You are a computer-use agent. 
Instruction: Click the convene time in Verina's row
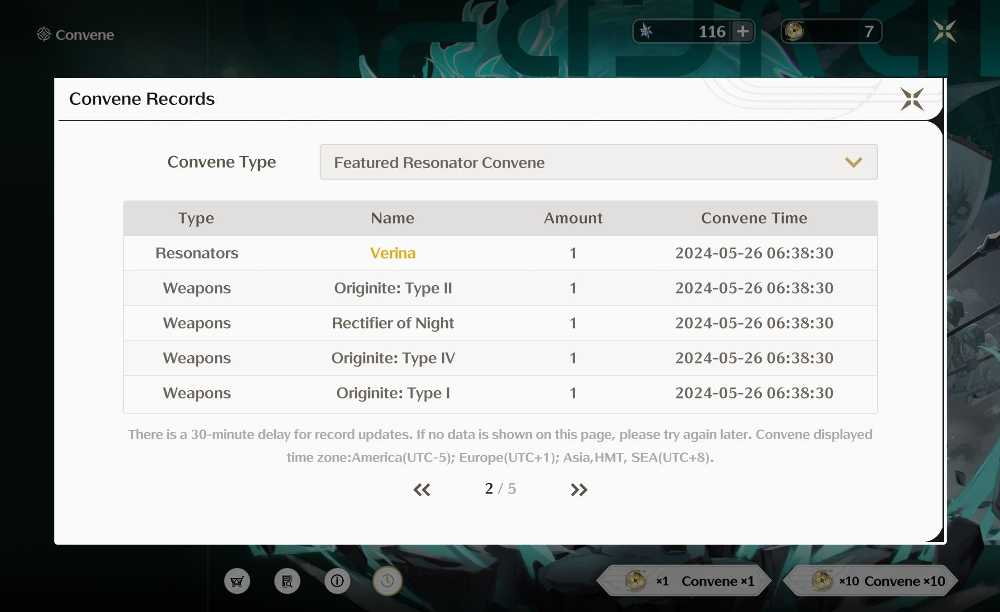point(754,253)
